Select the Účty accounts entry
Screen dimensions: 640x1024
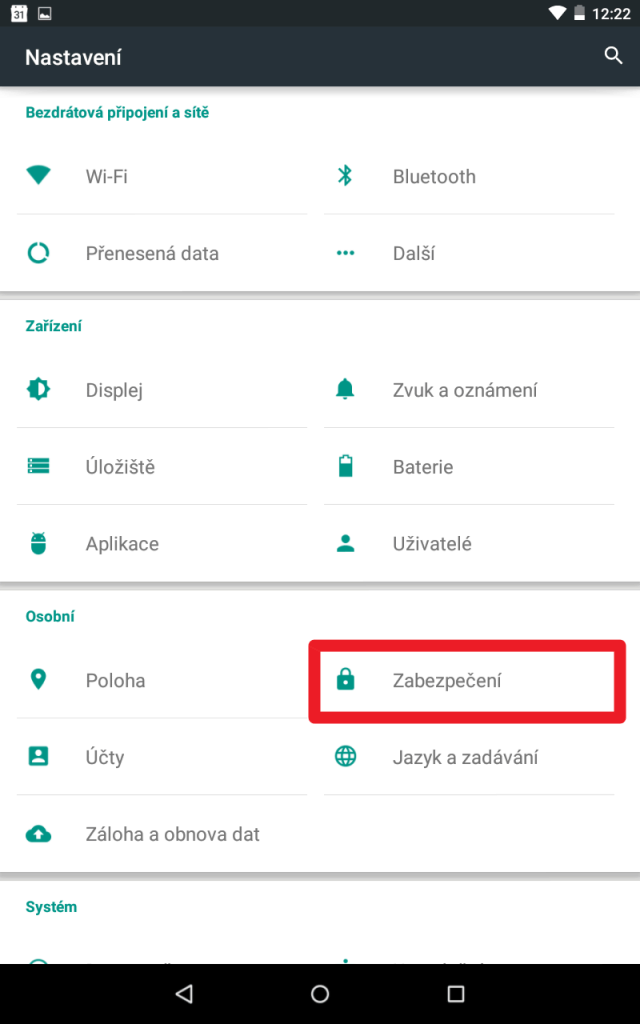(162, 757)
